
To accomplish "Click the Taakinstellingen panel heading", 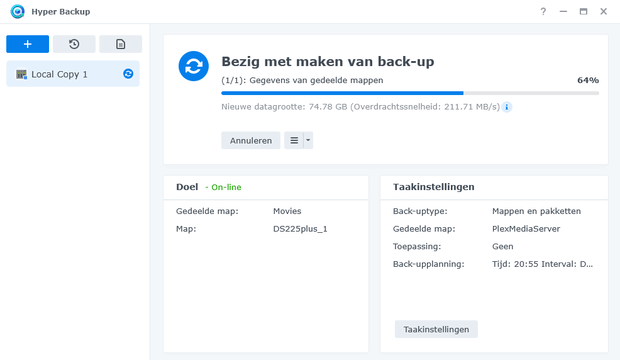I will tap(434, 187).
